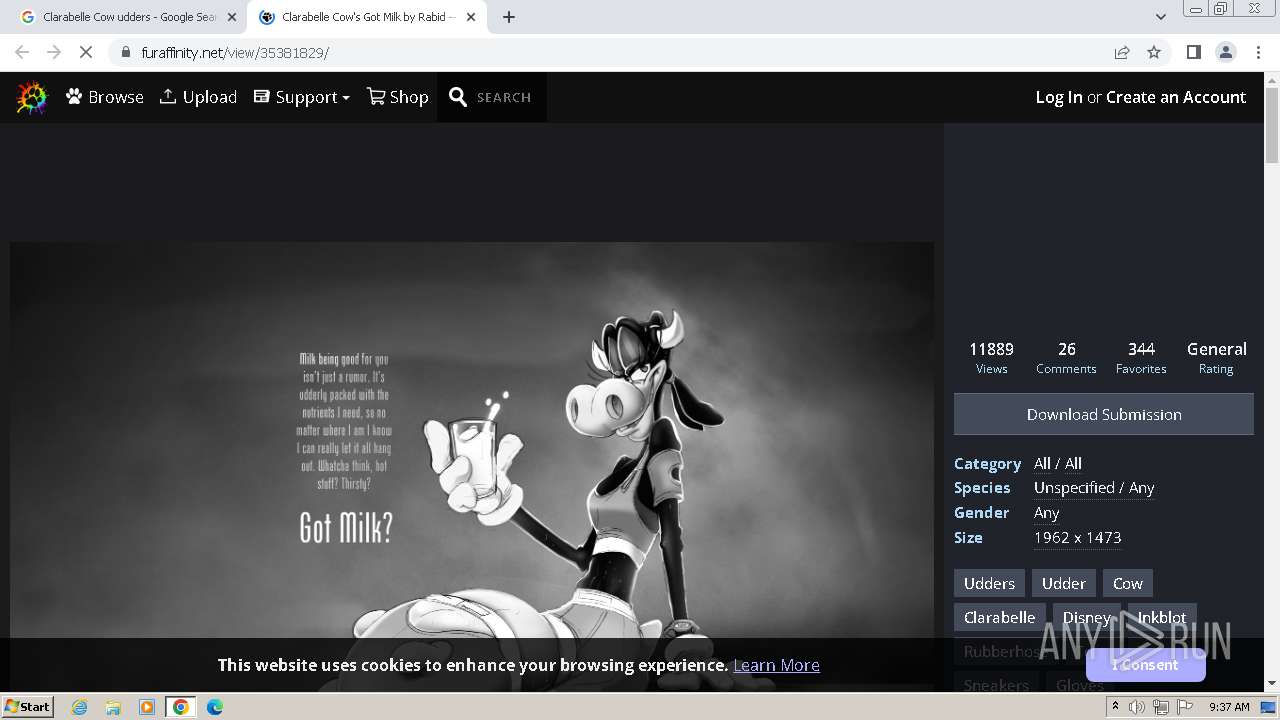The height and width of the screenshot is (720, 1280).
Task: Click the network tray icon
Action: (1161, 707)
